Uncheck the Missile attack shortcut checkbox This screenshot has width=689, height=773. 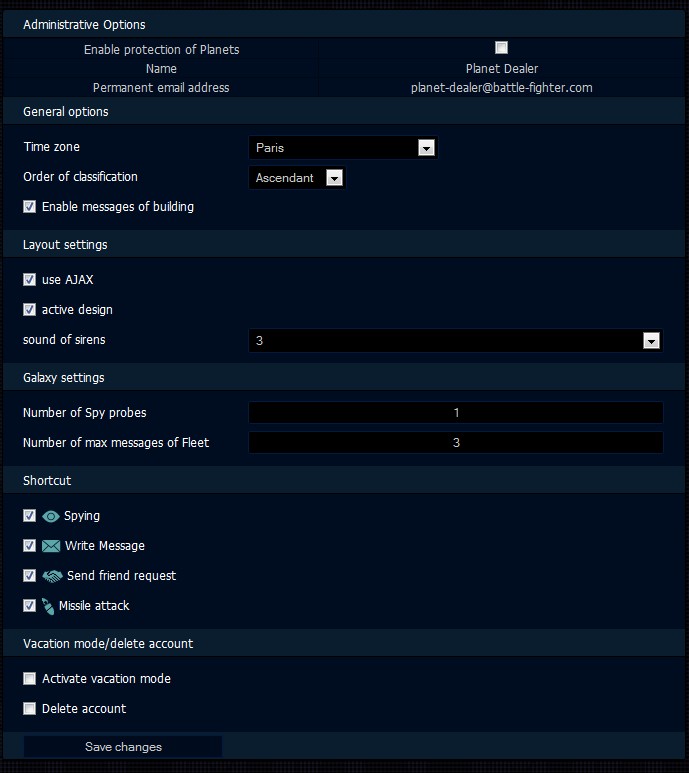click(x=29, y=606)
